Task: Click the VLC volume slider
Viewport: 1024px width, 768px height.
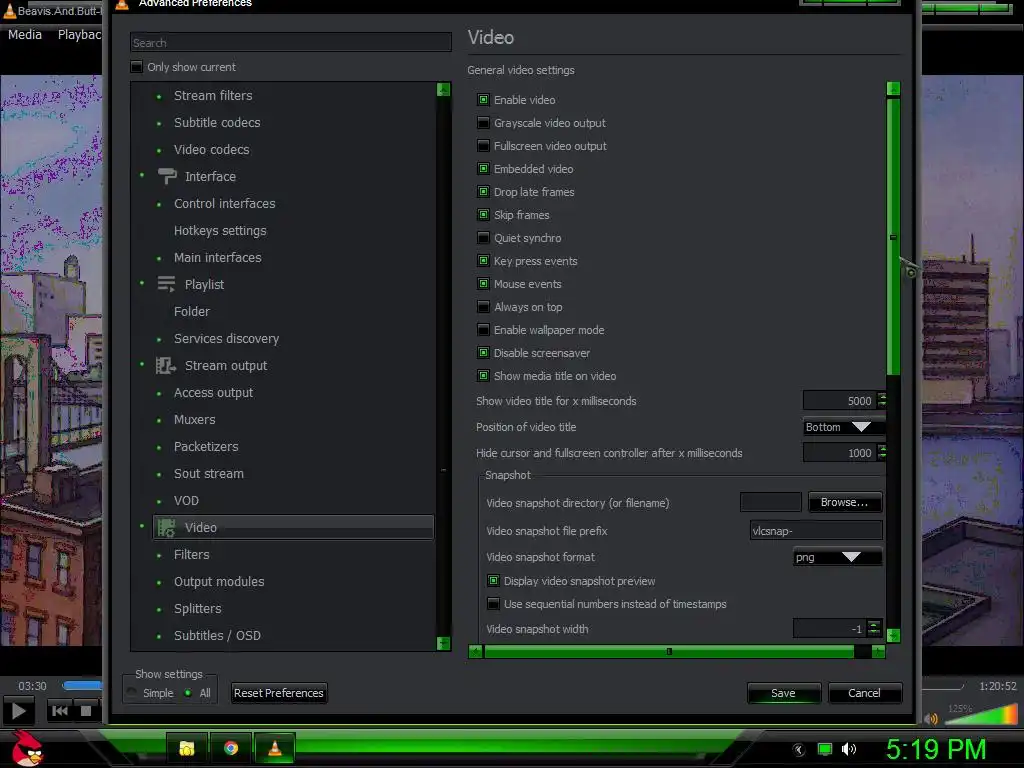Action: [x=980, y=714]
